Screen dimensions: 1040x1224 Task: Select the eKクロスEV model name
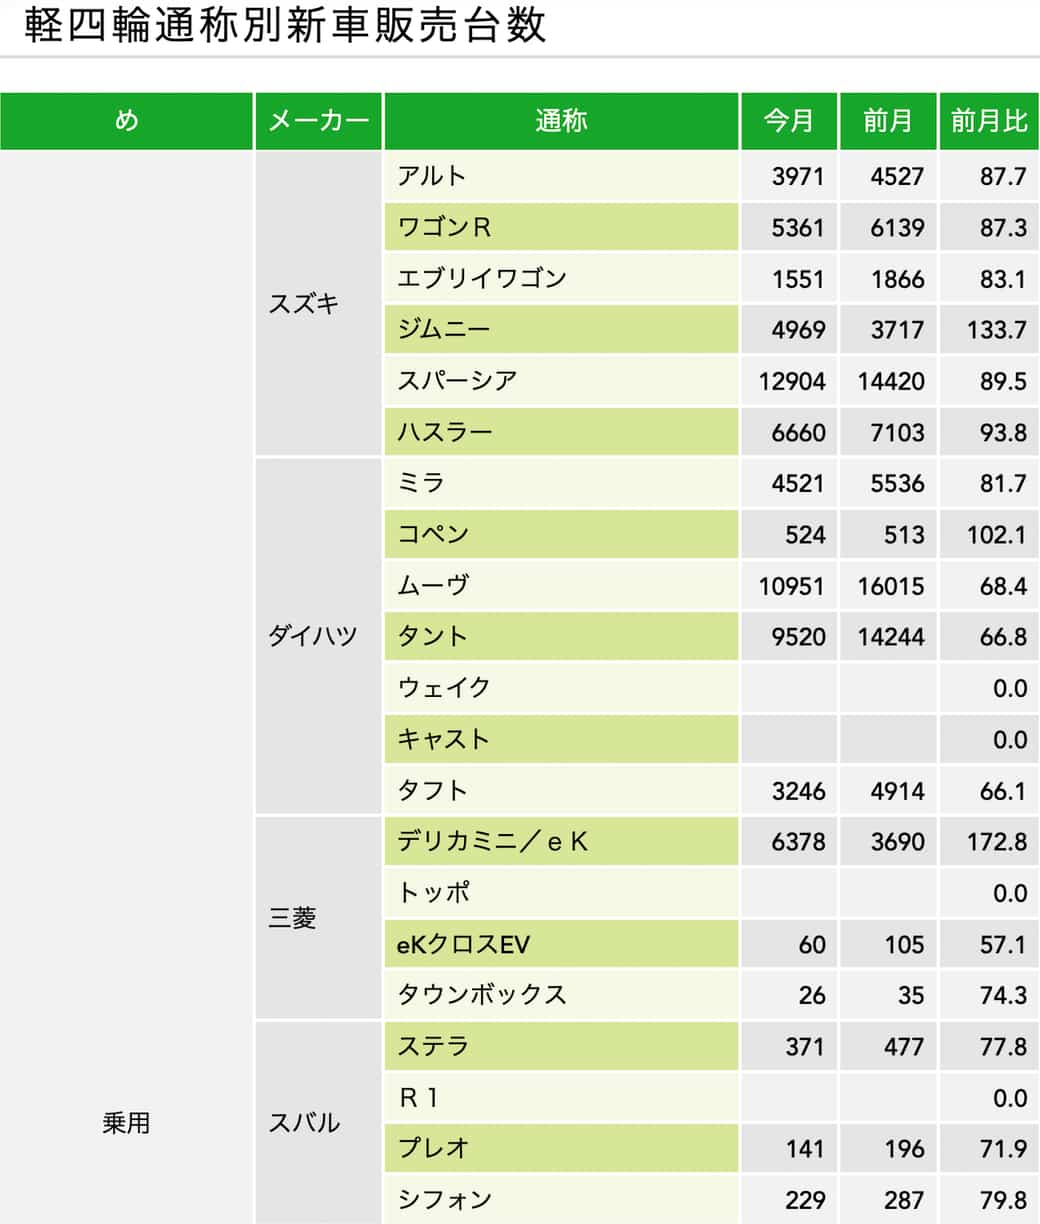[463, 944]
